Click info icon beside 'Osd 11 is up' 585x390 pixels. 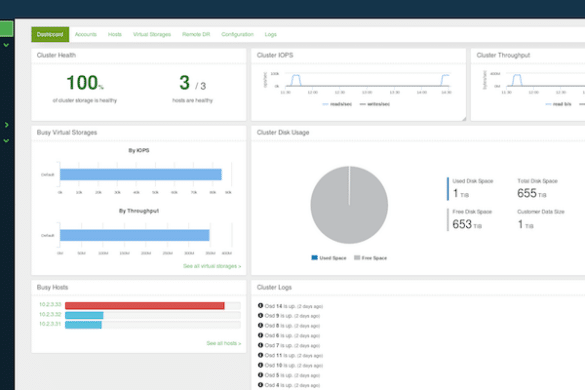(x=260, y=355)
